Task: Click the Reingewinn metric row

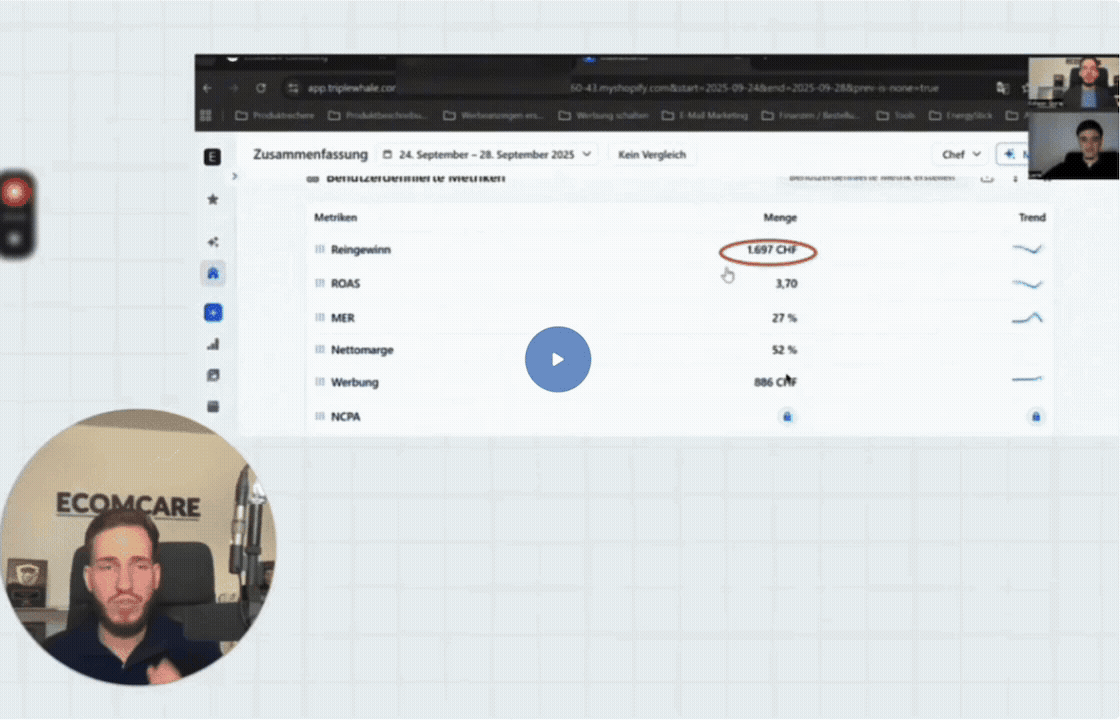Action: (x=361, y=250)
